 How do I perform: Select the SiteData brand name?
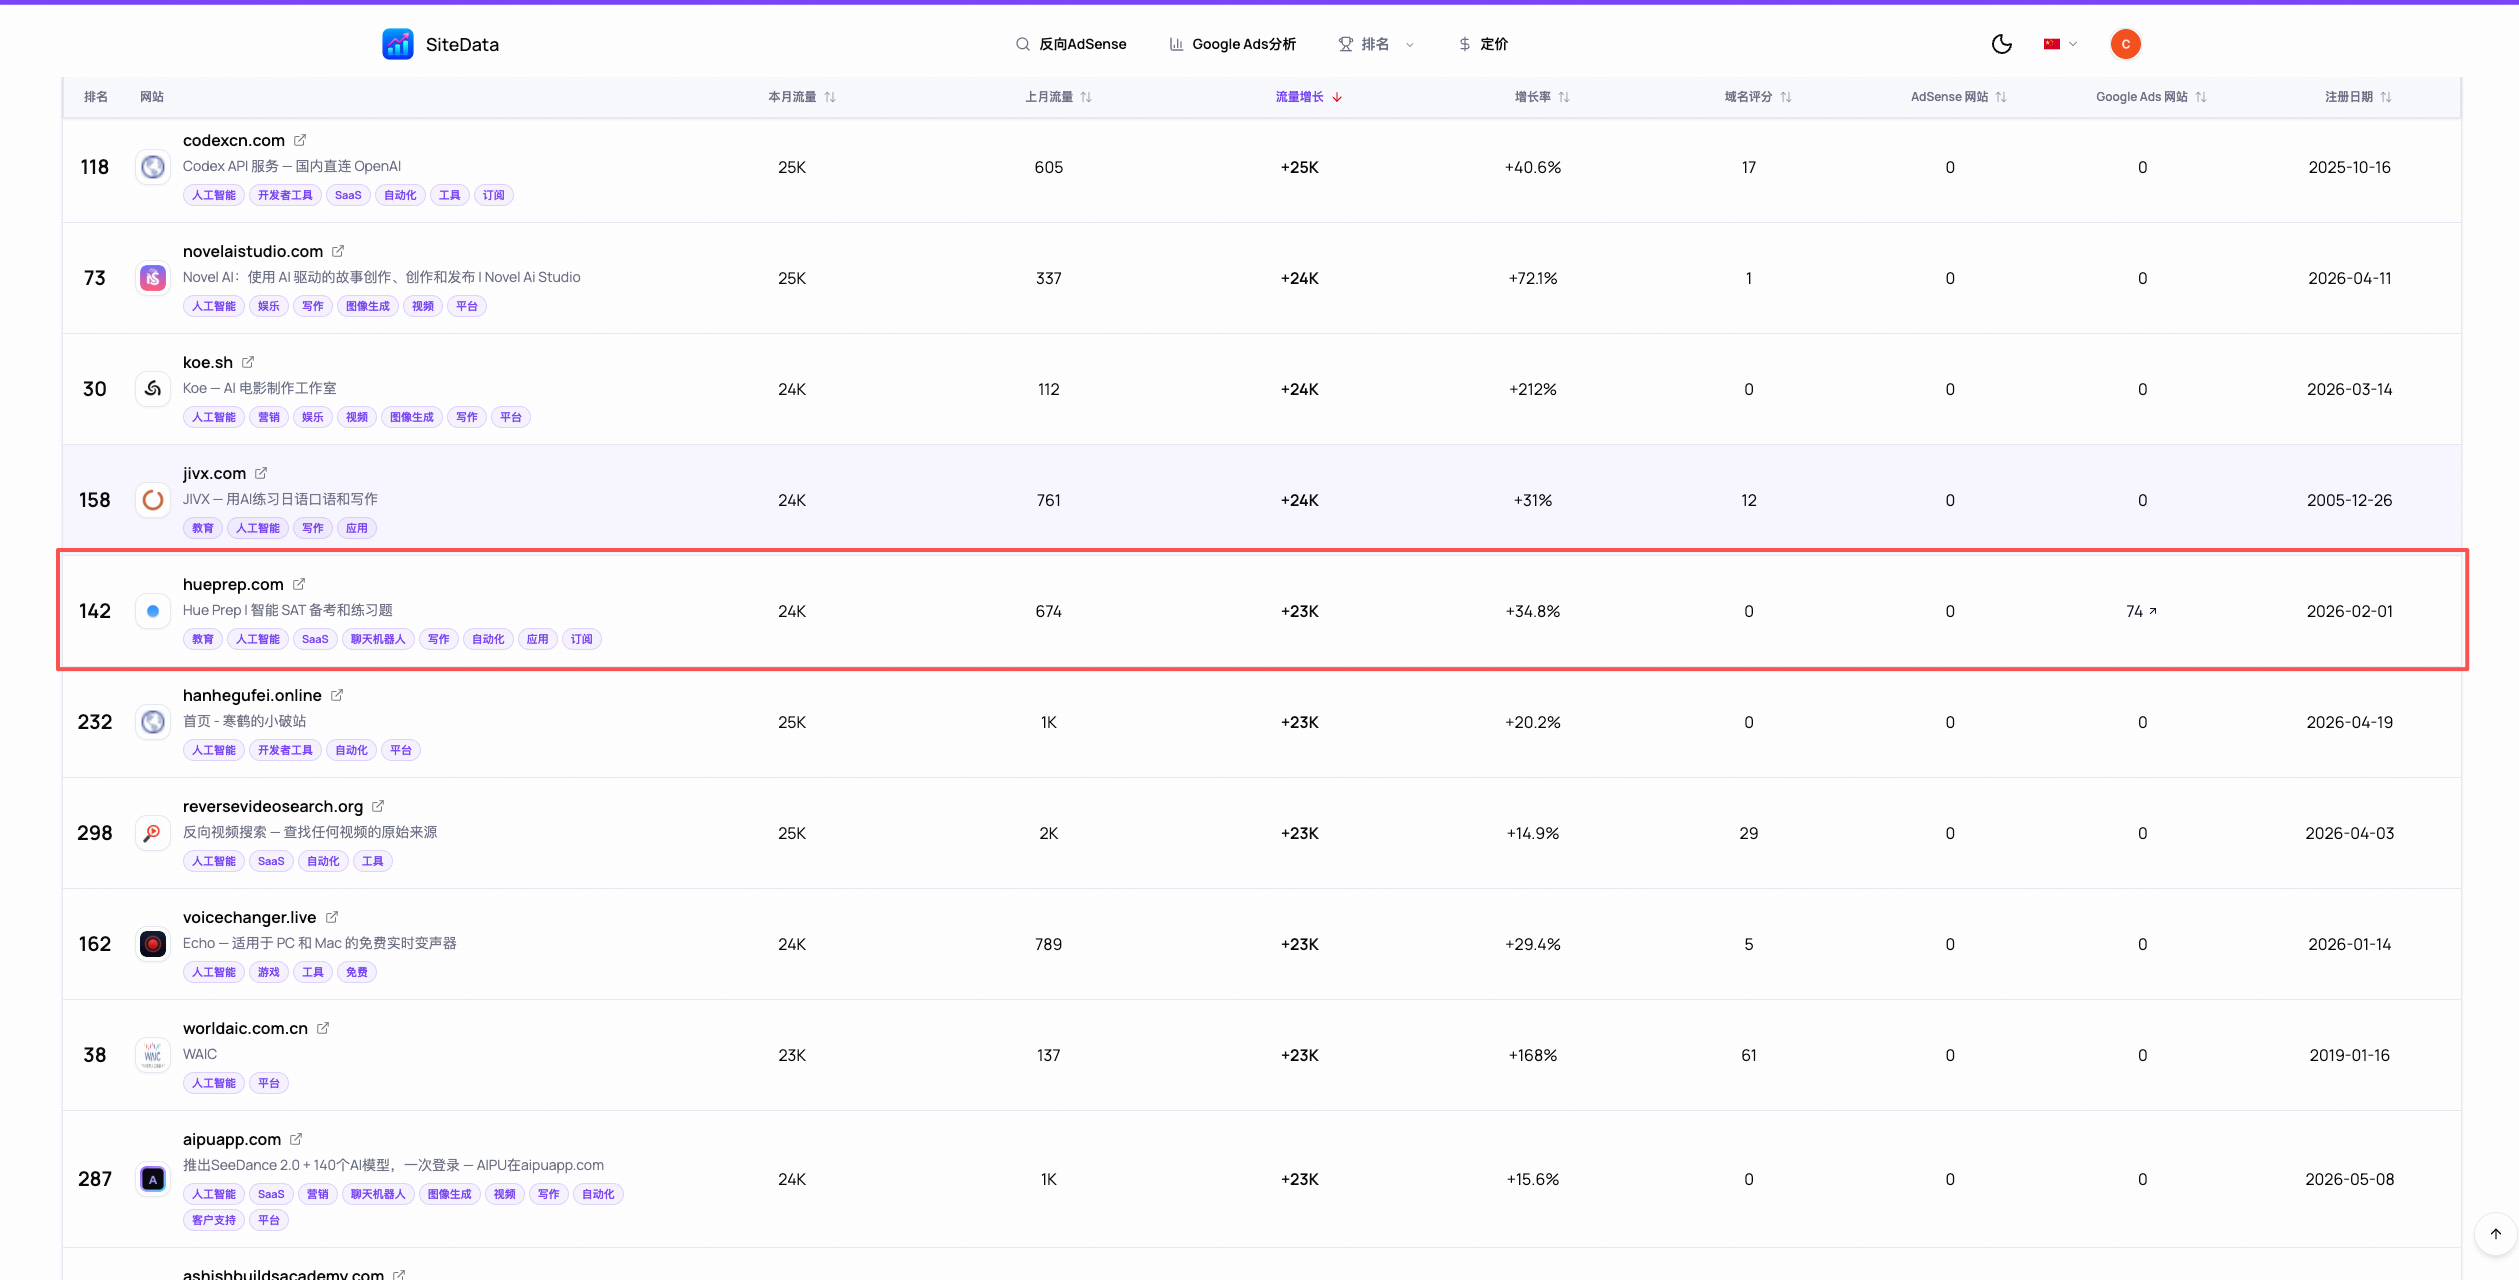(x=462, y=44)
